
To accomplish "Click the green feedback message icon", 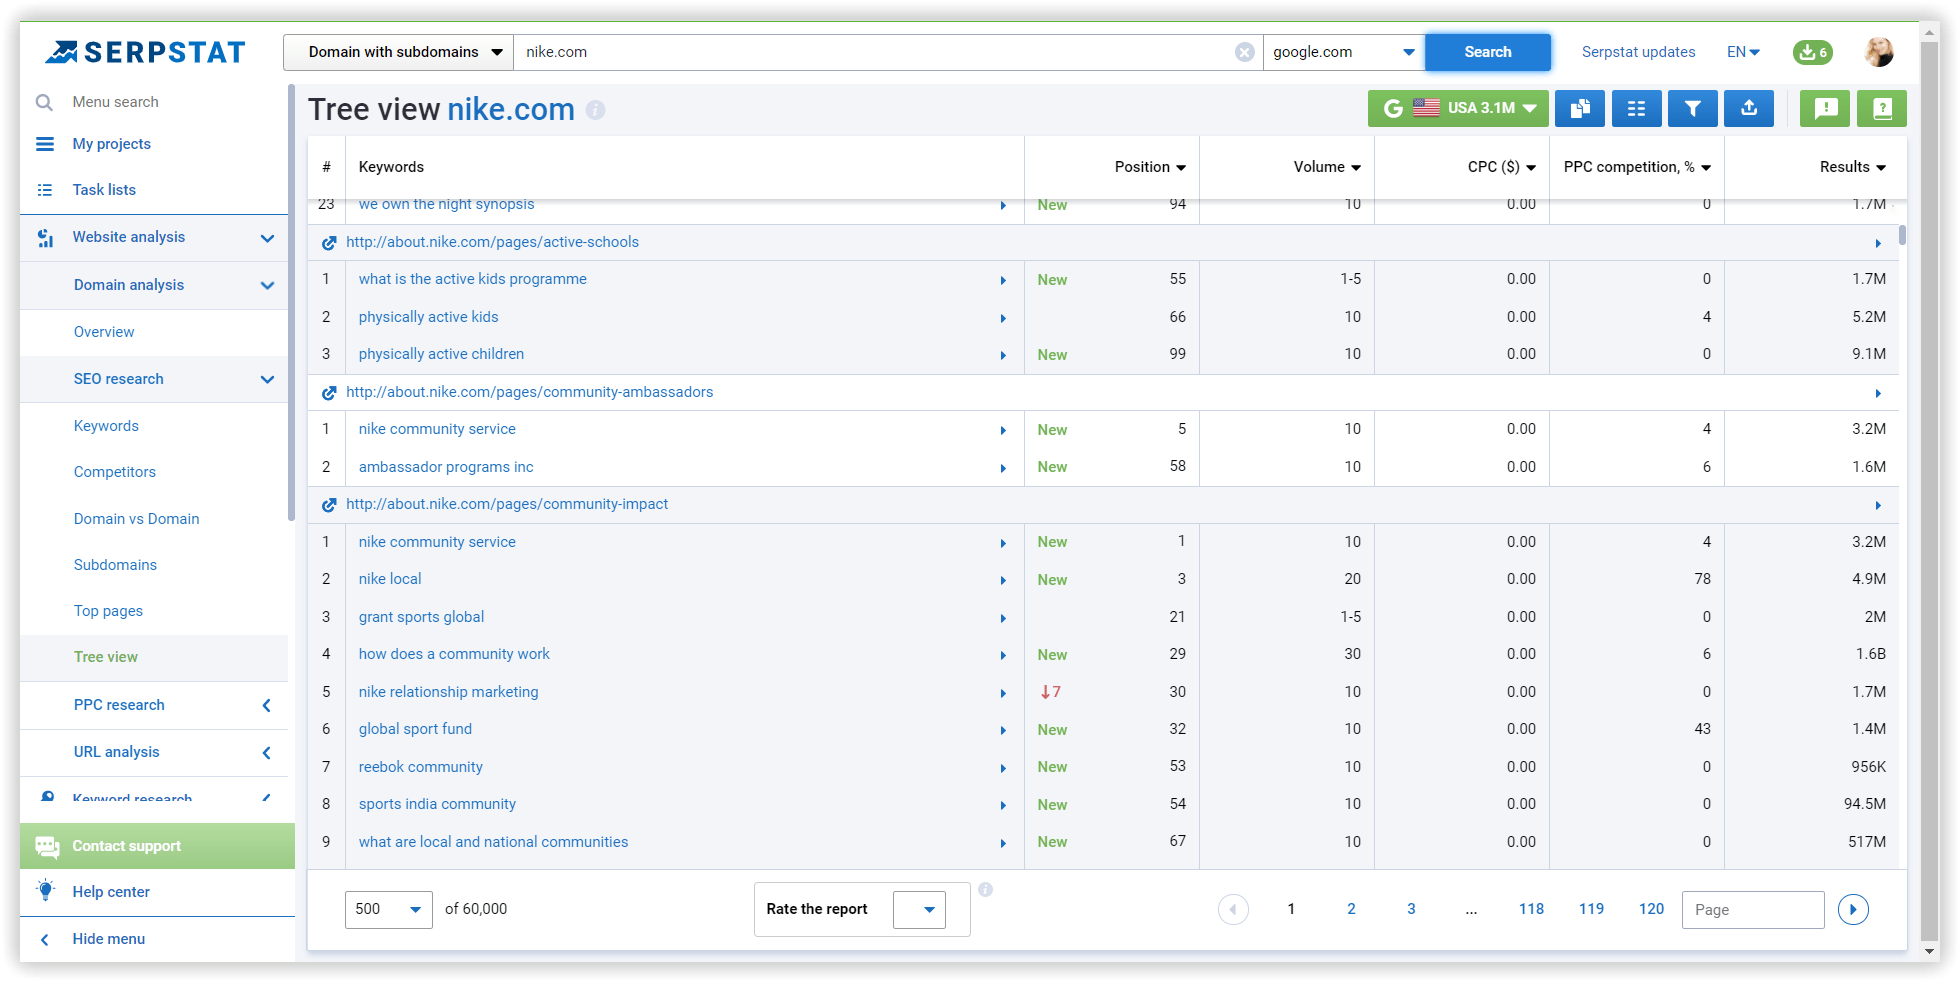I will (1825, 108).
